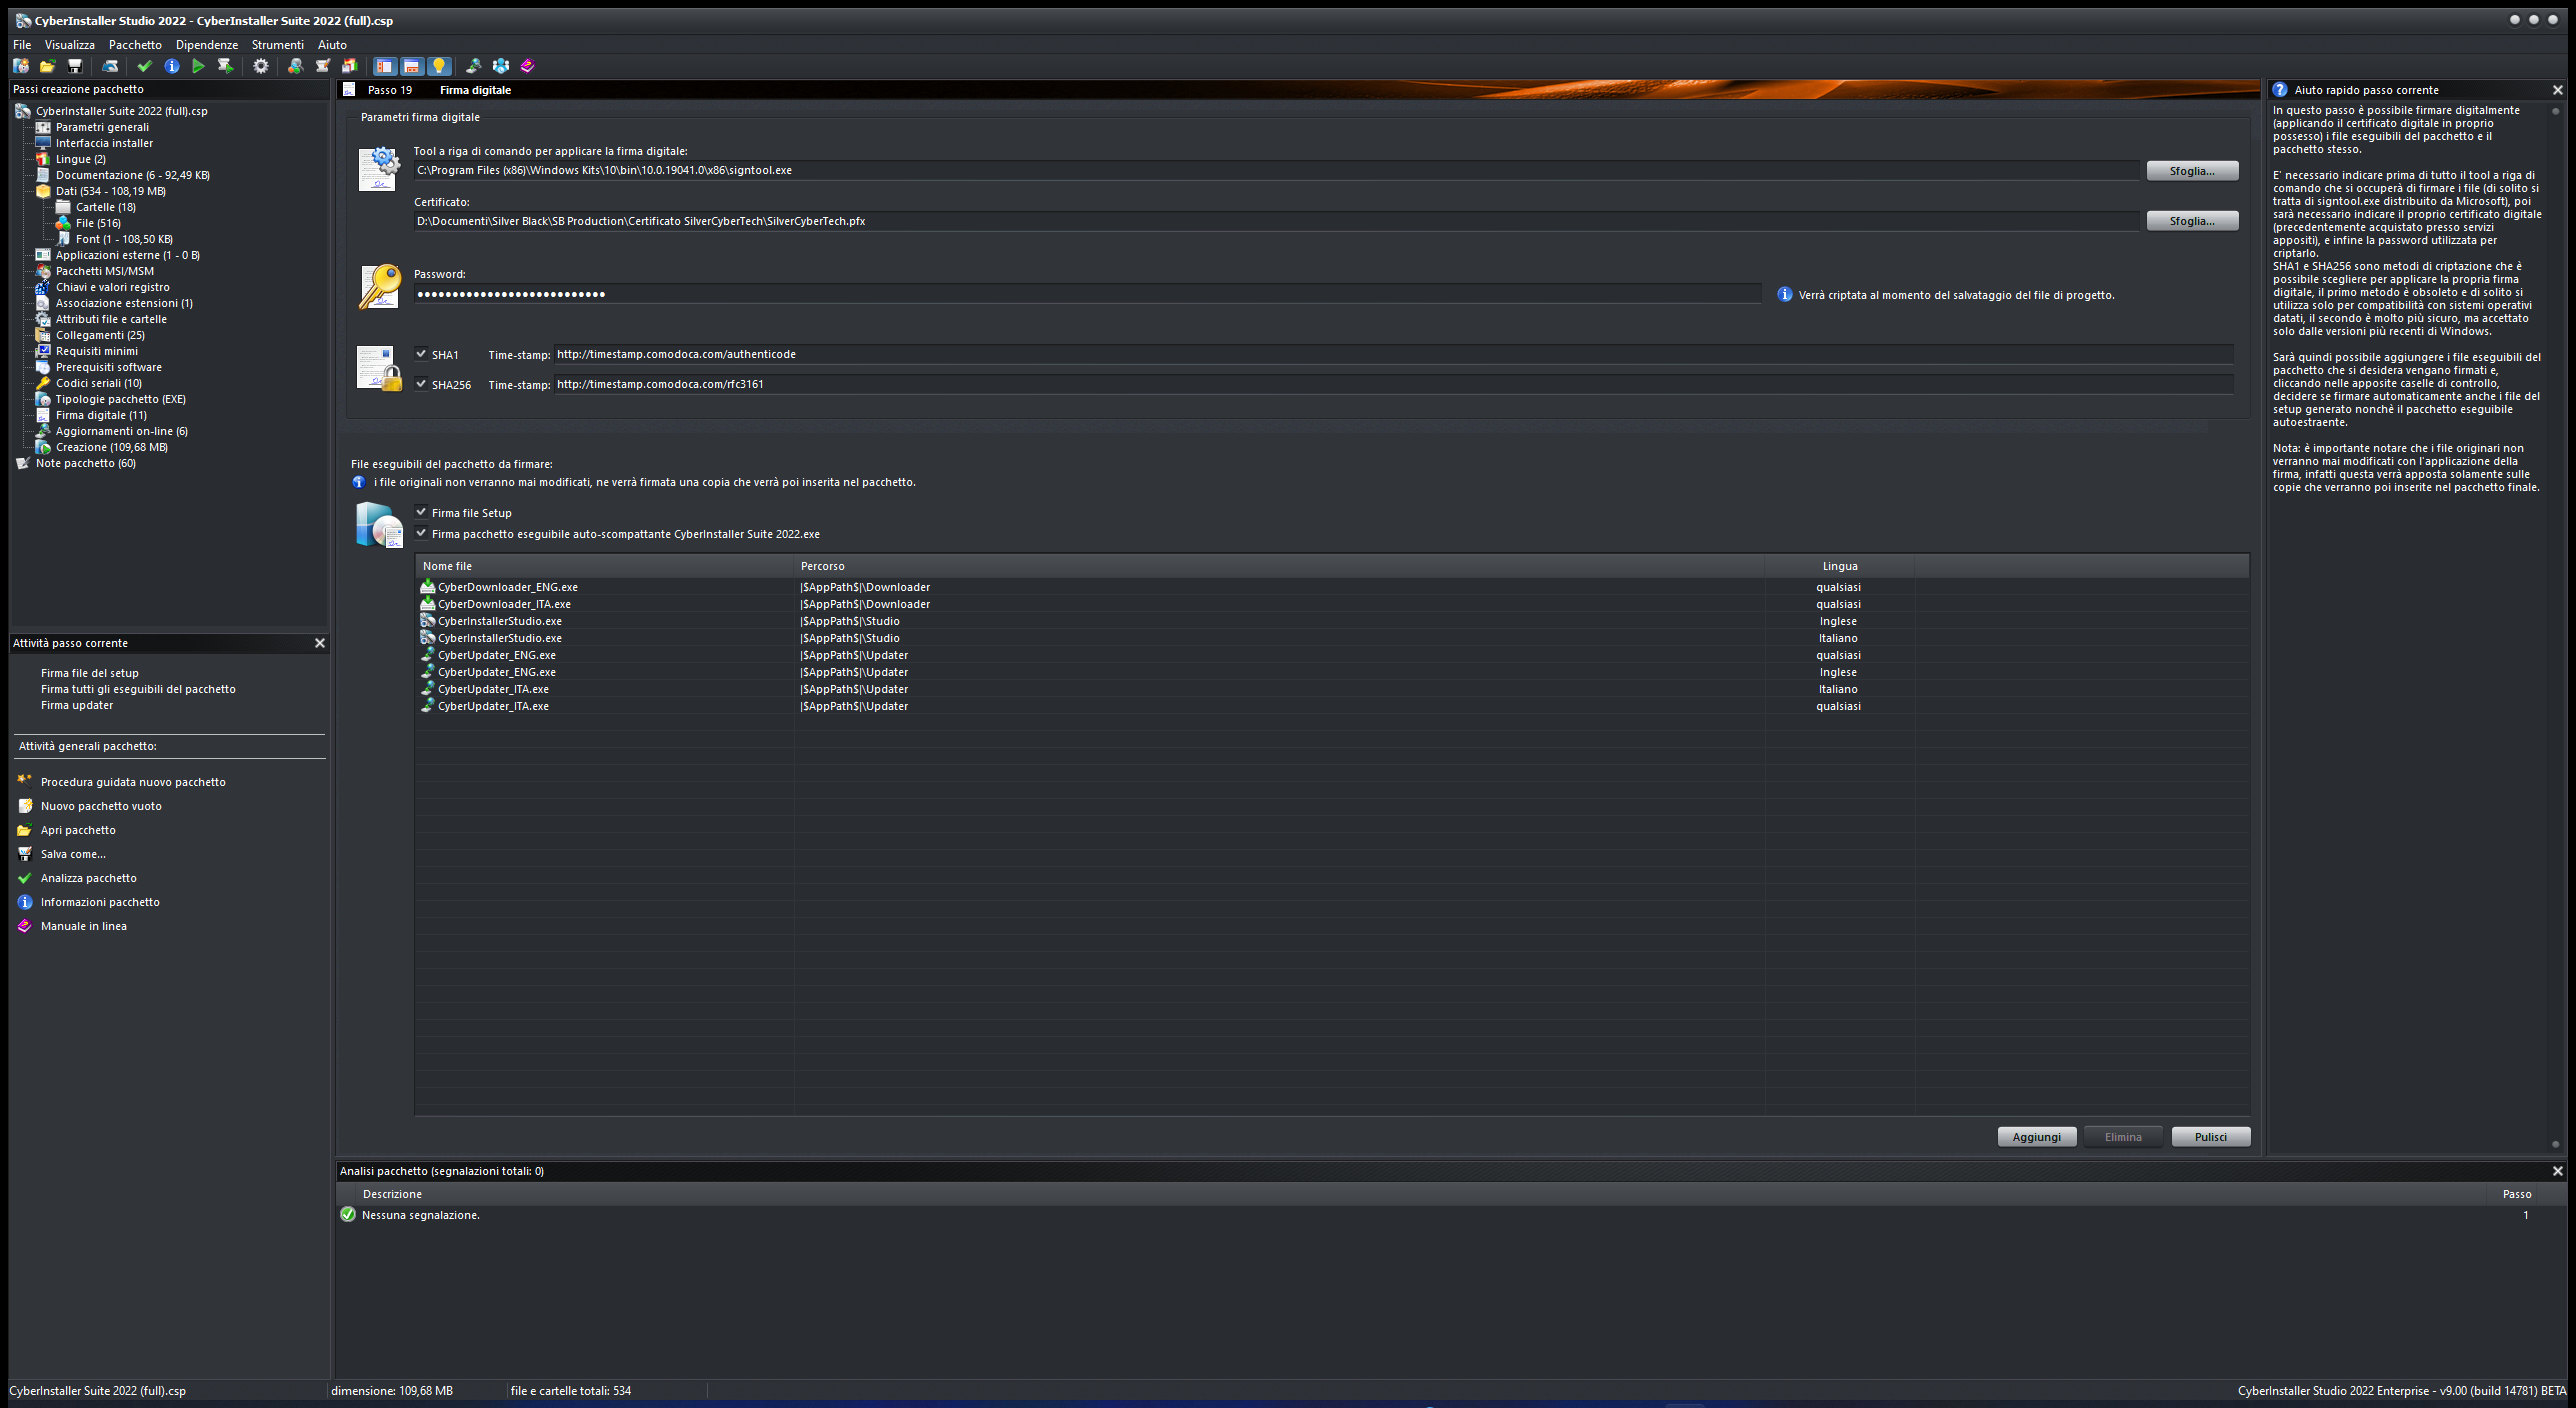
Task: Click Firma file del setup link
Action: click(90, 673)
